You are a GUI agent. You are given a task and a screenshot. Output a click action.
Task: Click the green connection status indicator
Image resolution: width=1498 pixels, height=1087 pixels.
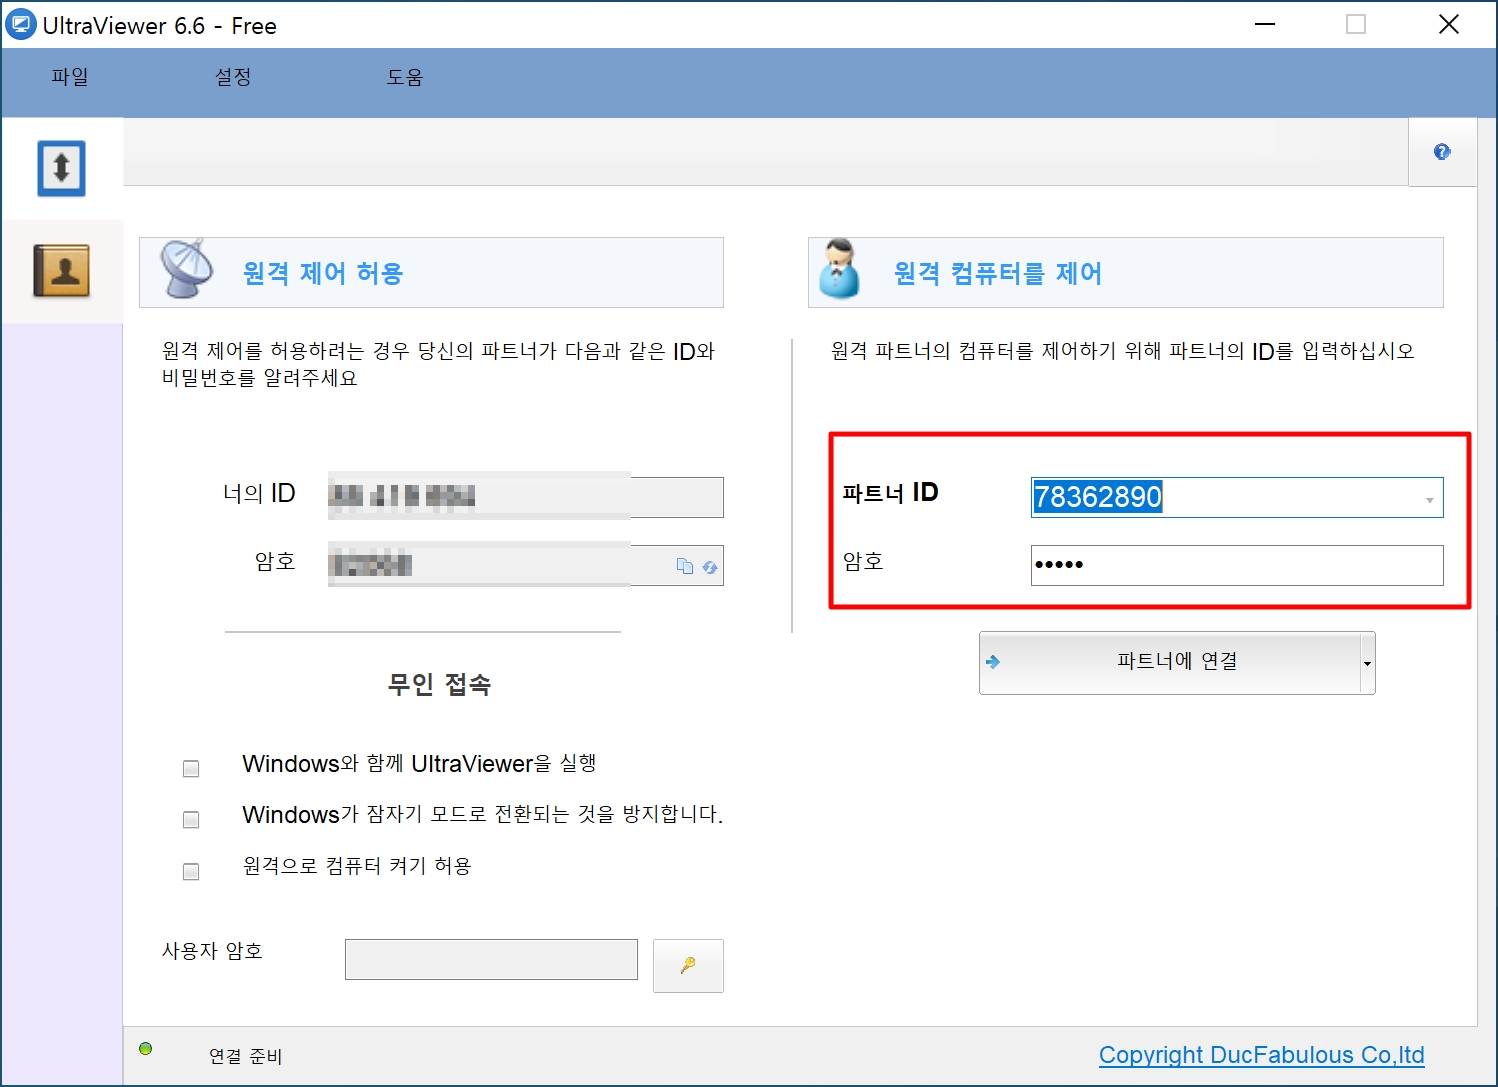(147, 1049)
